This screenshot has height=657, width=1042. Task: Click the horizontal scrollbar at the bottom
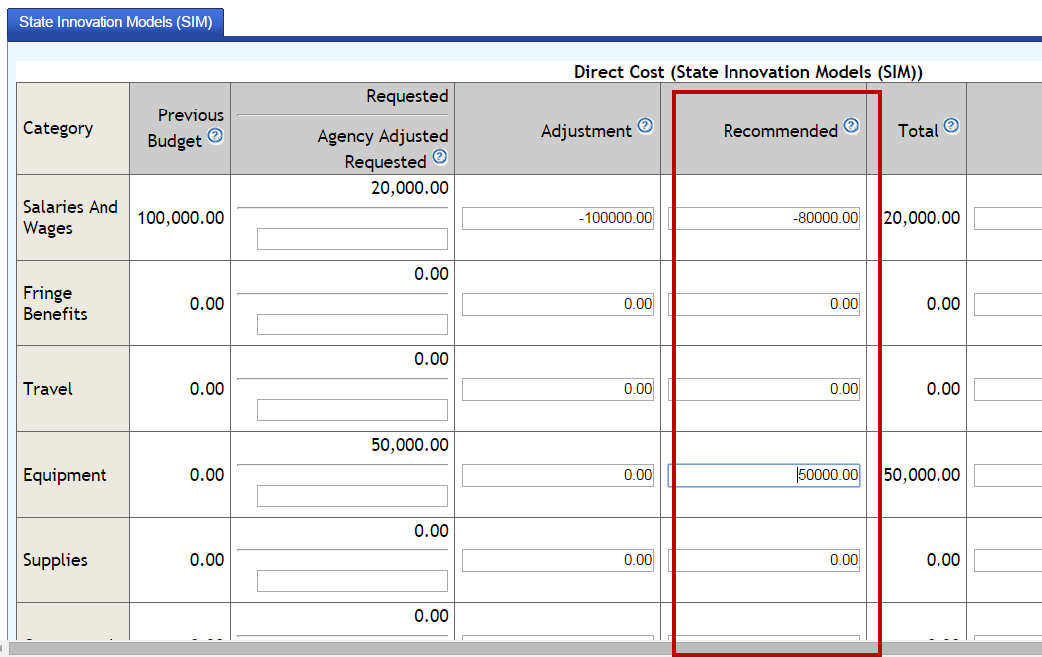coord(500,649)
